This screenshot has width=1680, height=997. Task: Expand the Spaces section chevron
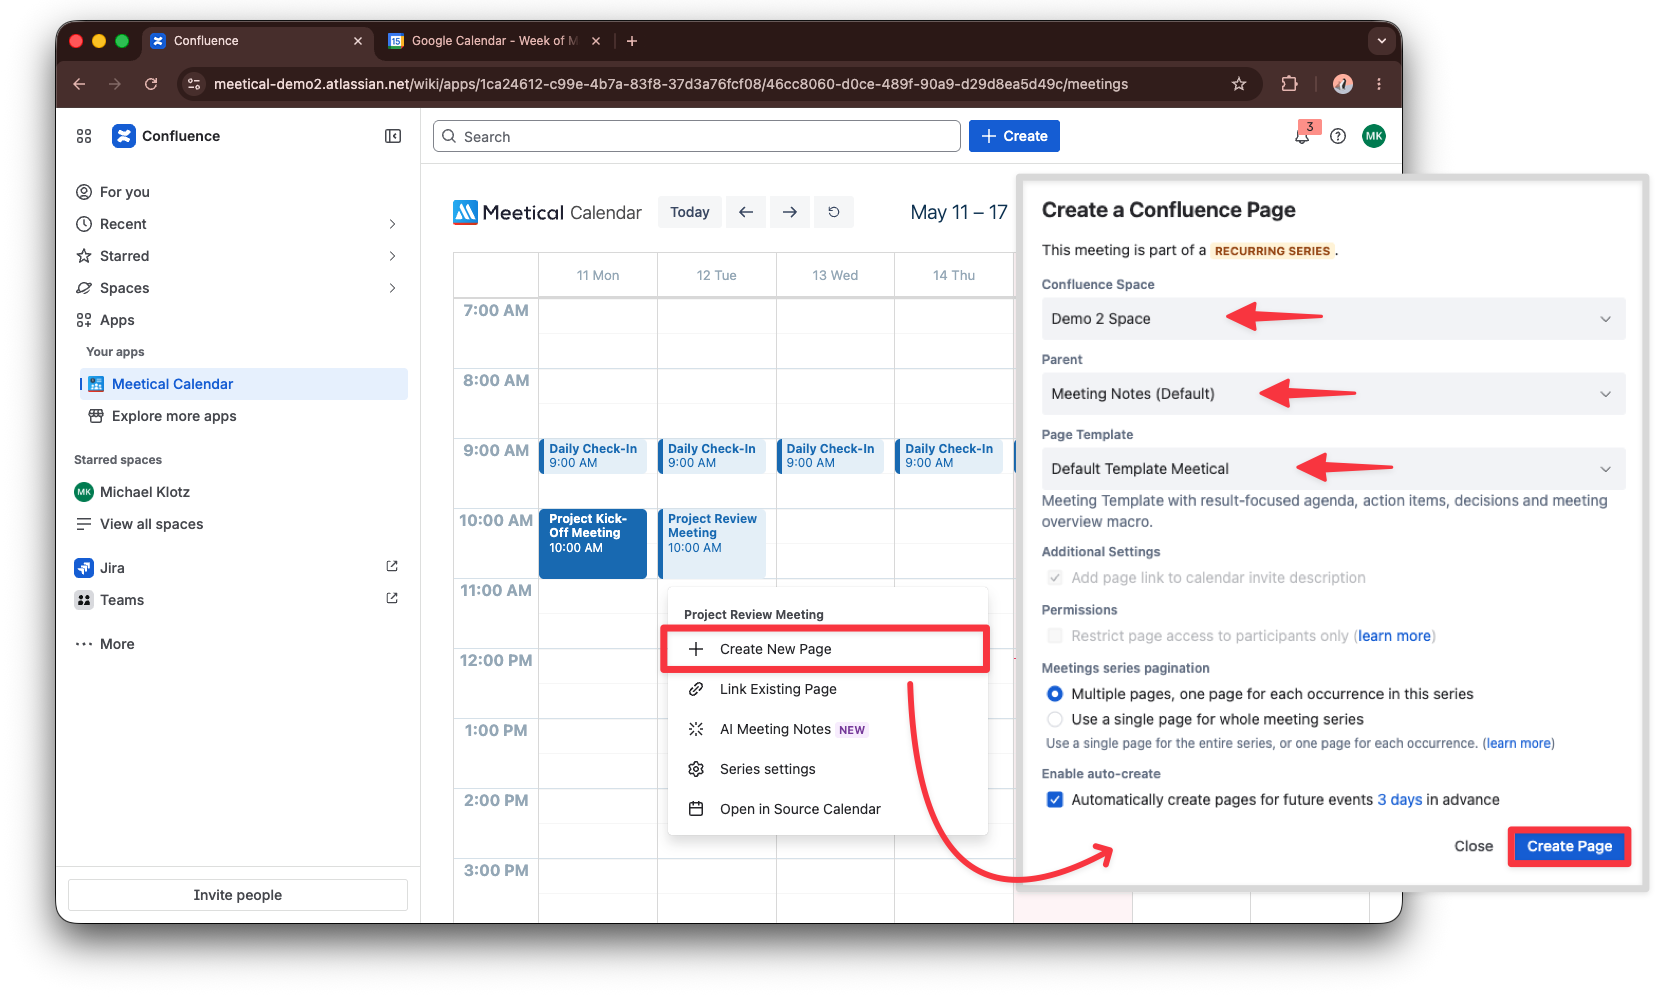click(x=392, y=288)
